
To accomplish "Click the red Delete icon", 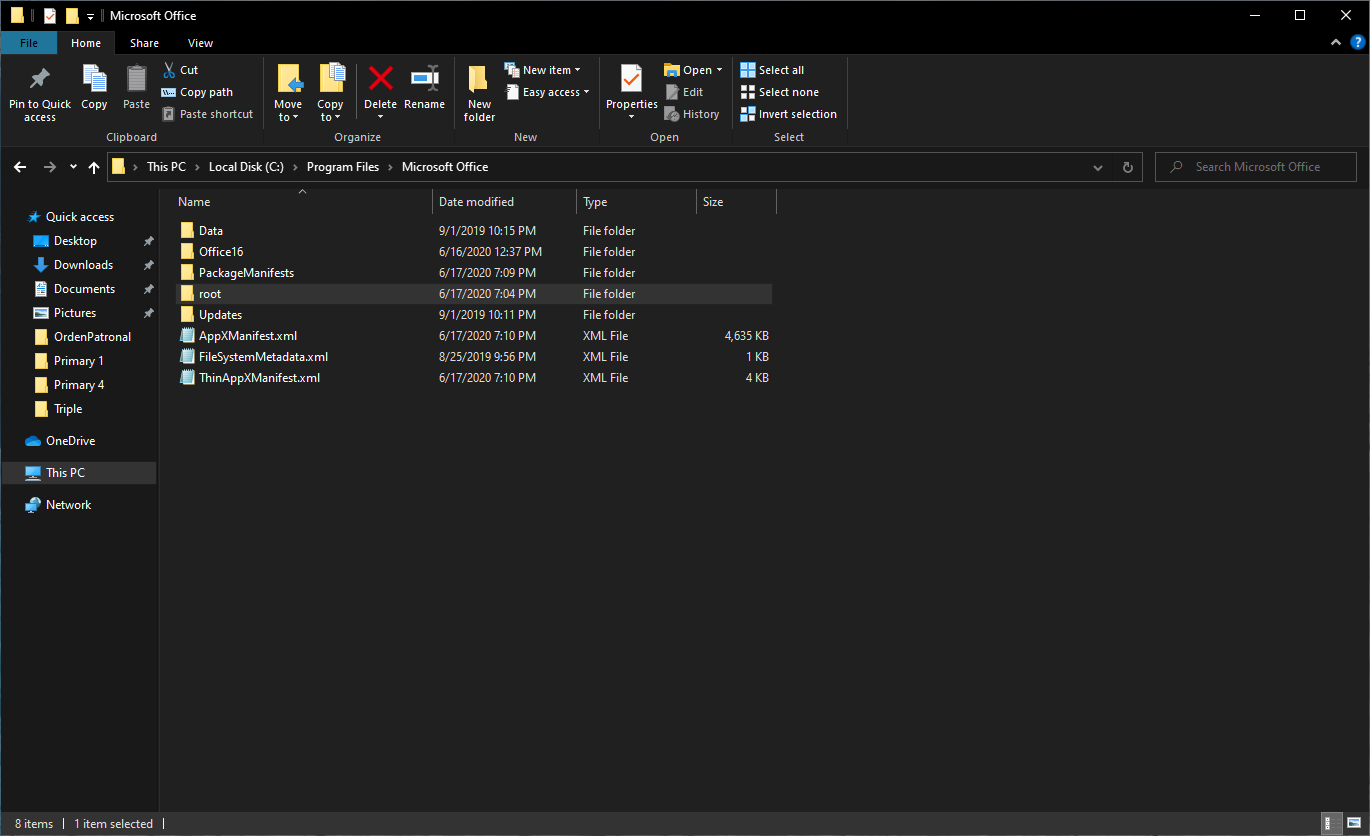I will coord(380,78).
